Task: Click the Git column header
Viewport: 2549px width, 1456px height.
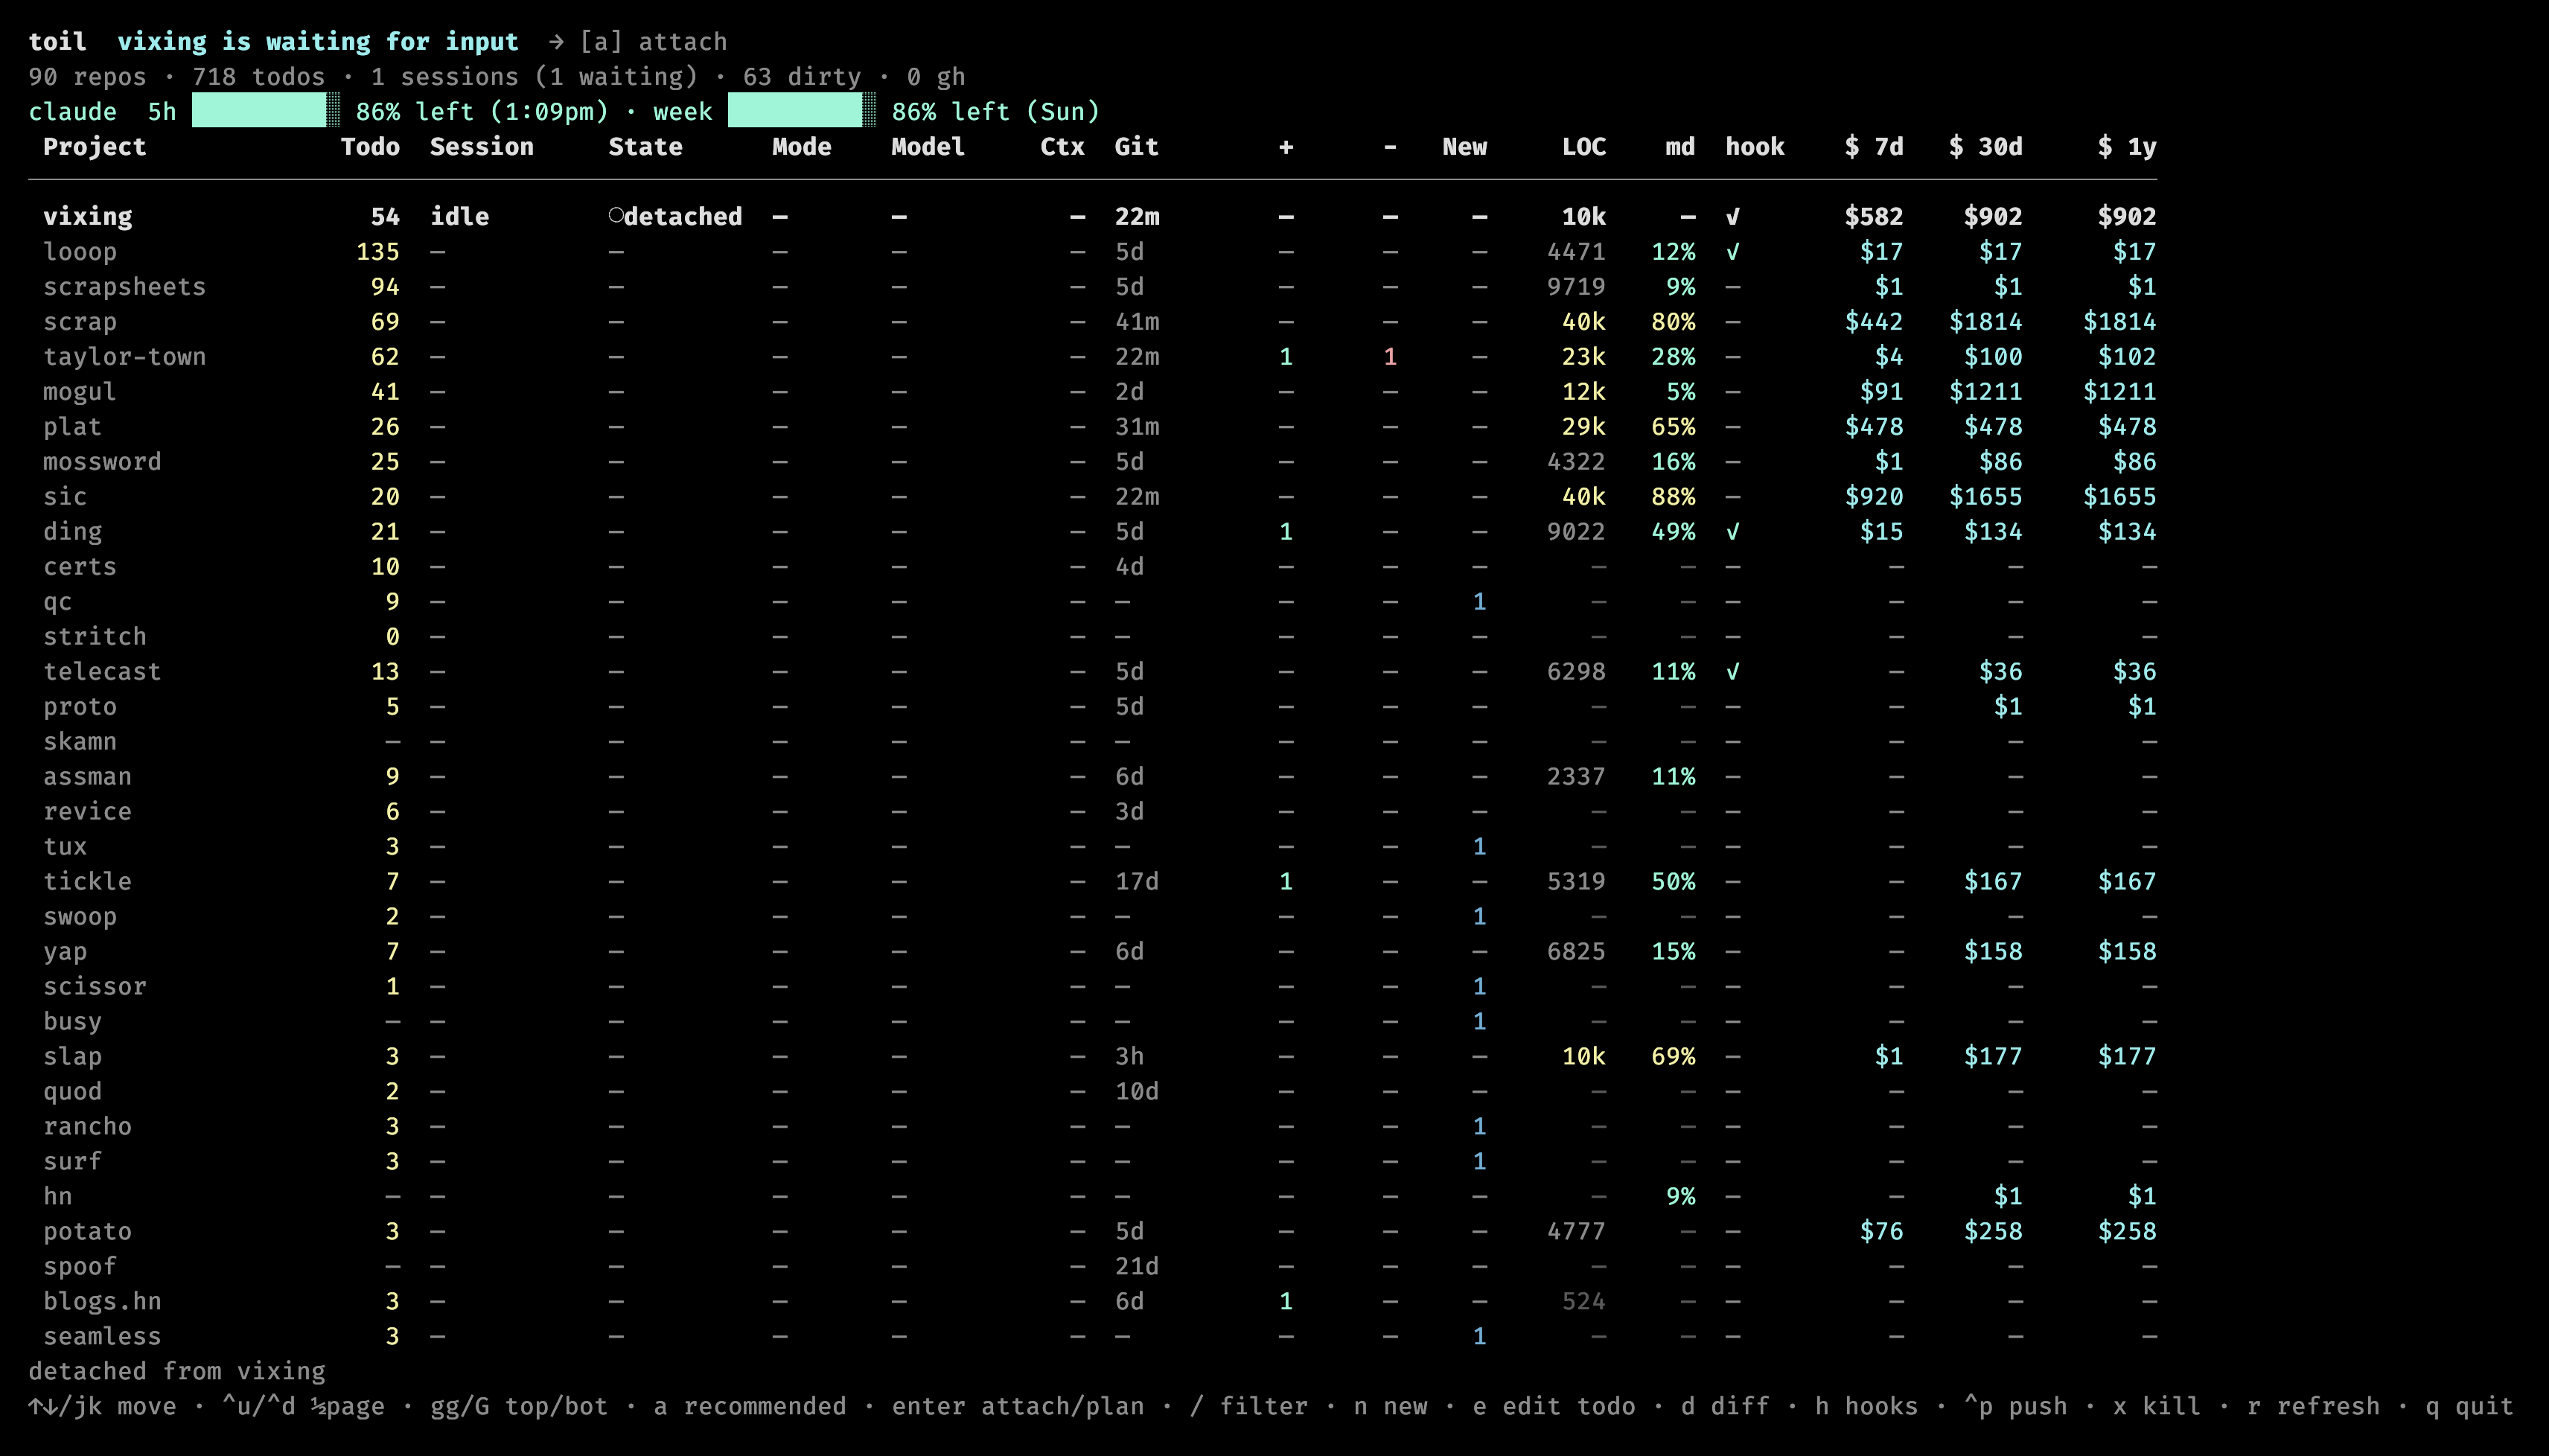Action: (x=1137, y=147)
